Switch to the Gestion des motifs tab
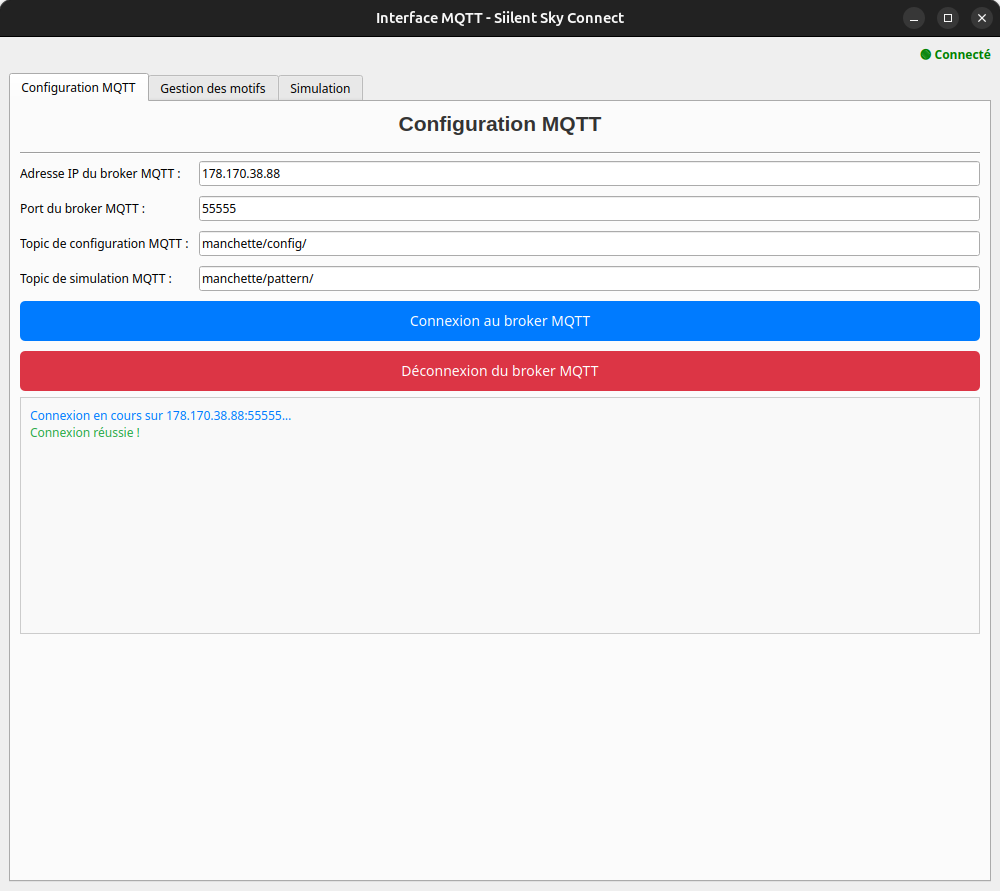 click(213, 89)
